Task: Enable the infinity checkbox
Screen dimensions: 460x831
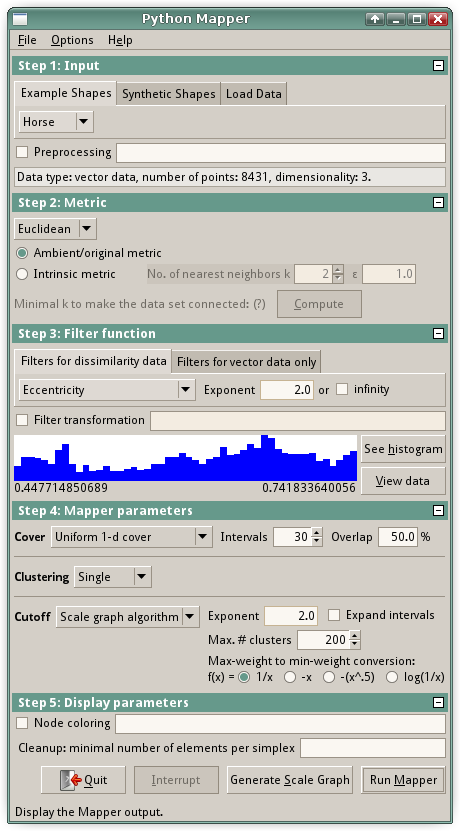Action: [342, 390]
